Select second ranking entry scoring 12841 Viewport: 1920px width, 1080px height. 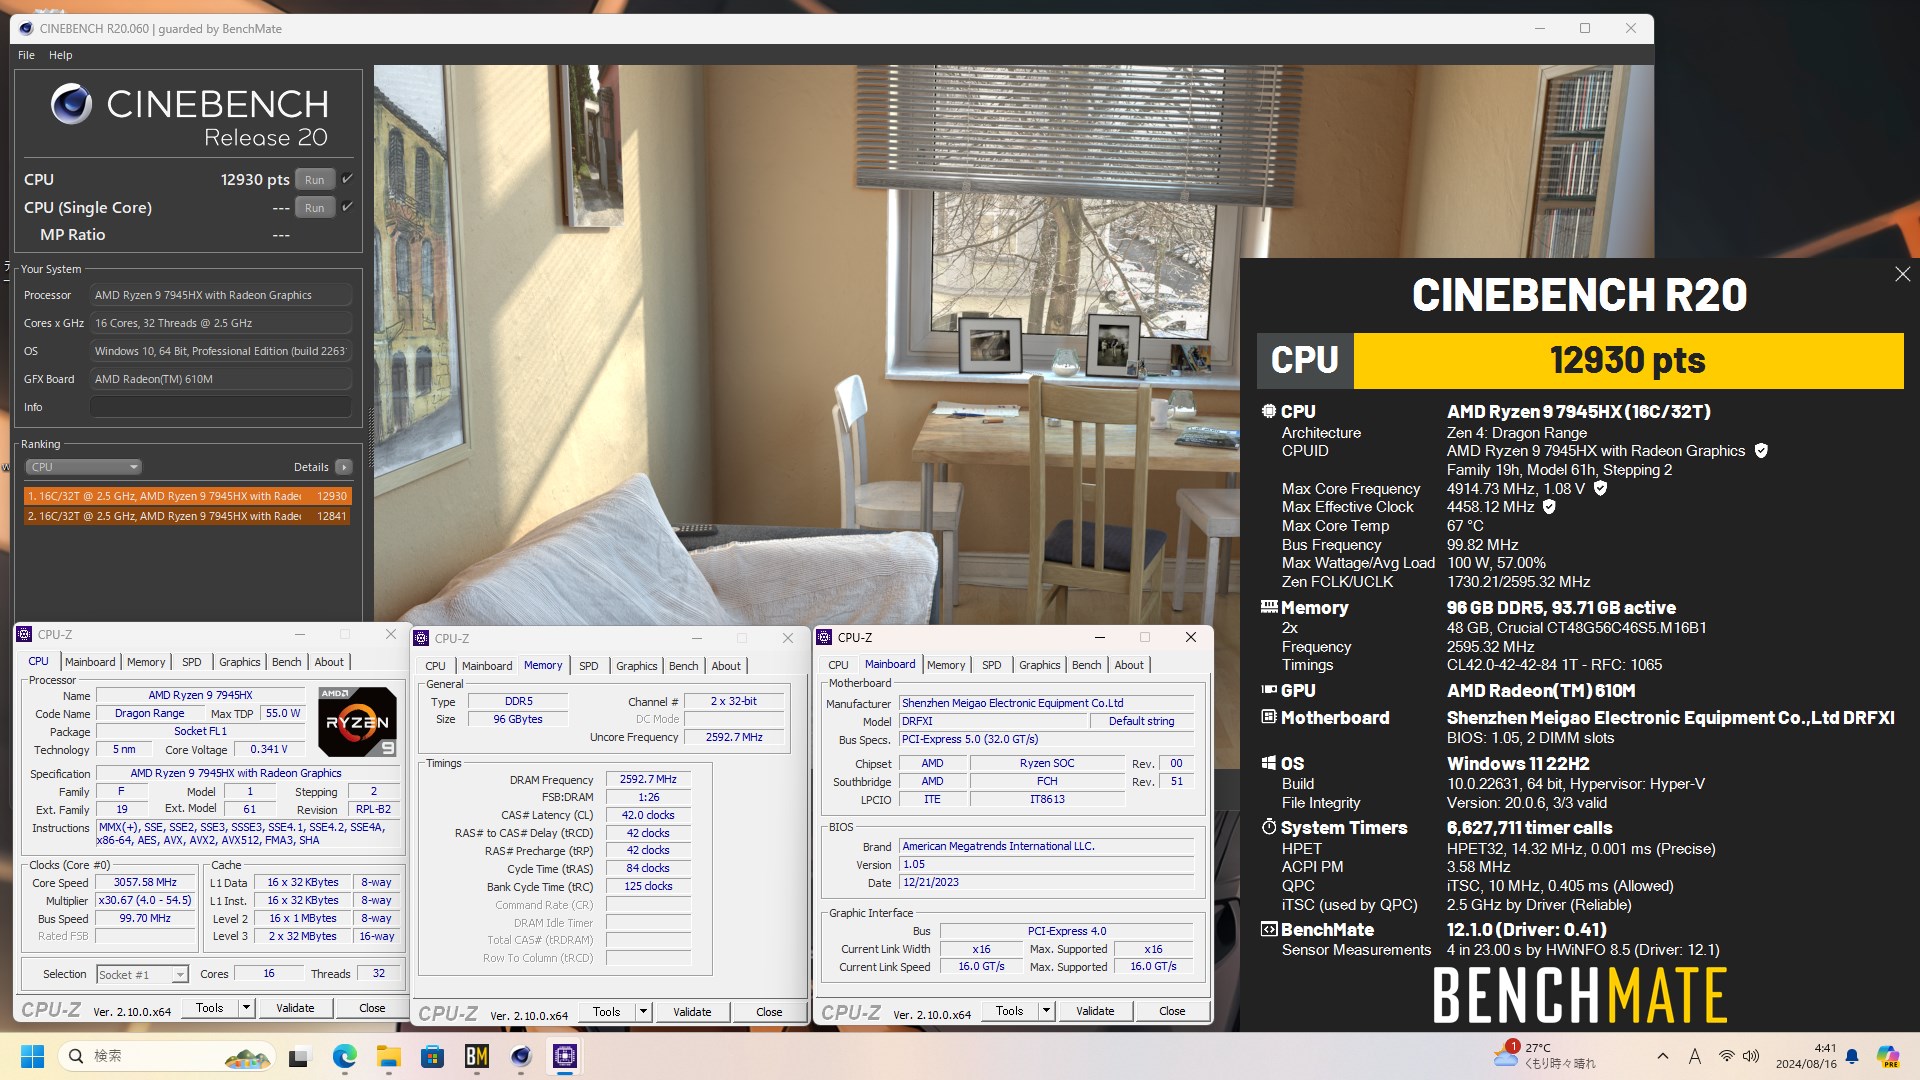pyautogui.click(x=187, y=516)
